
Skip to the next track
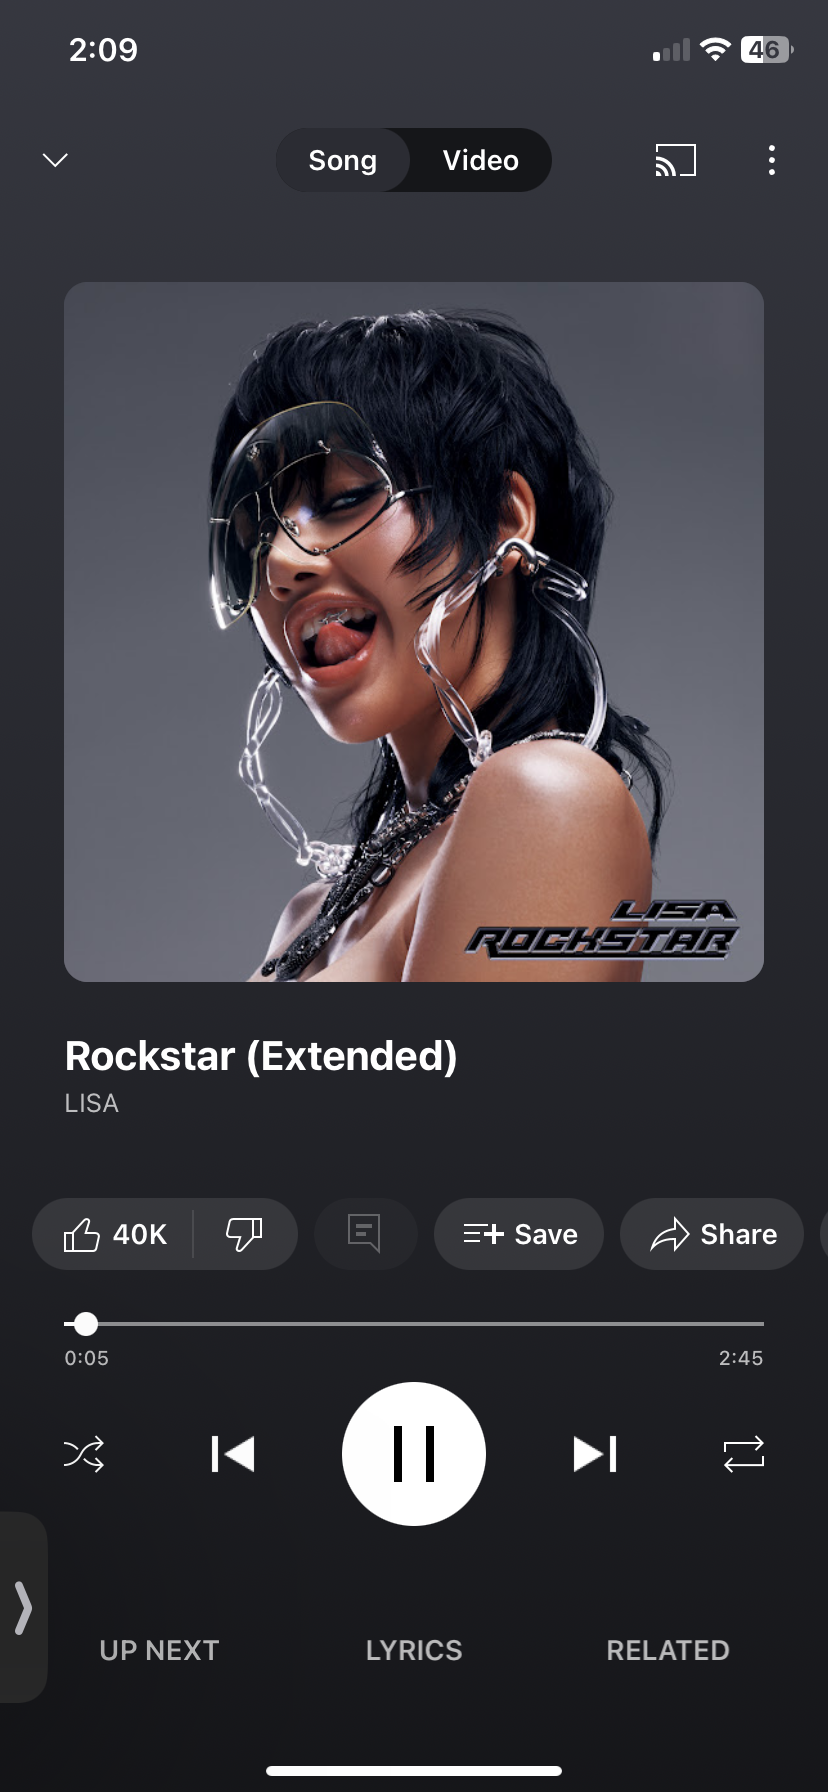(595, 1454)
